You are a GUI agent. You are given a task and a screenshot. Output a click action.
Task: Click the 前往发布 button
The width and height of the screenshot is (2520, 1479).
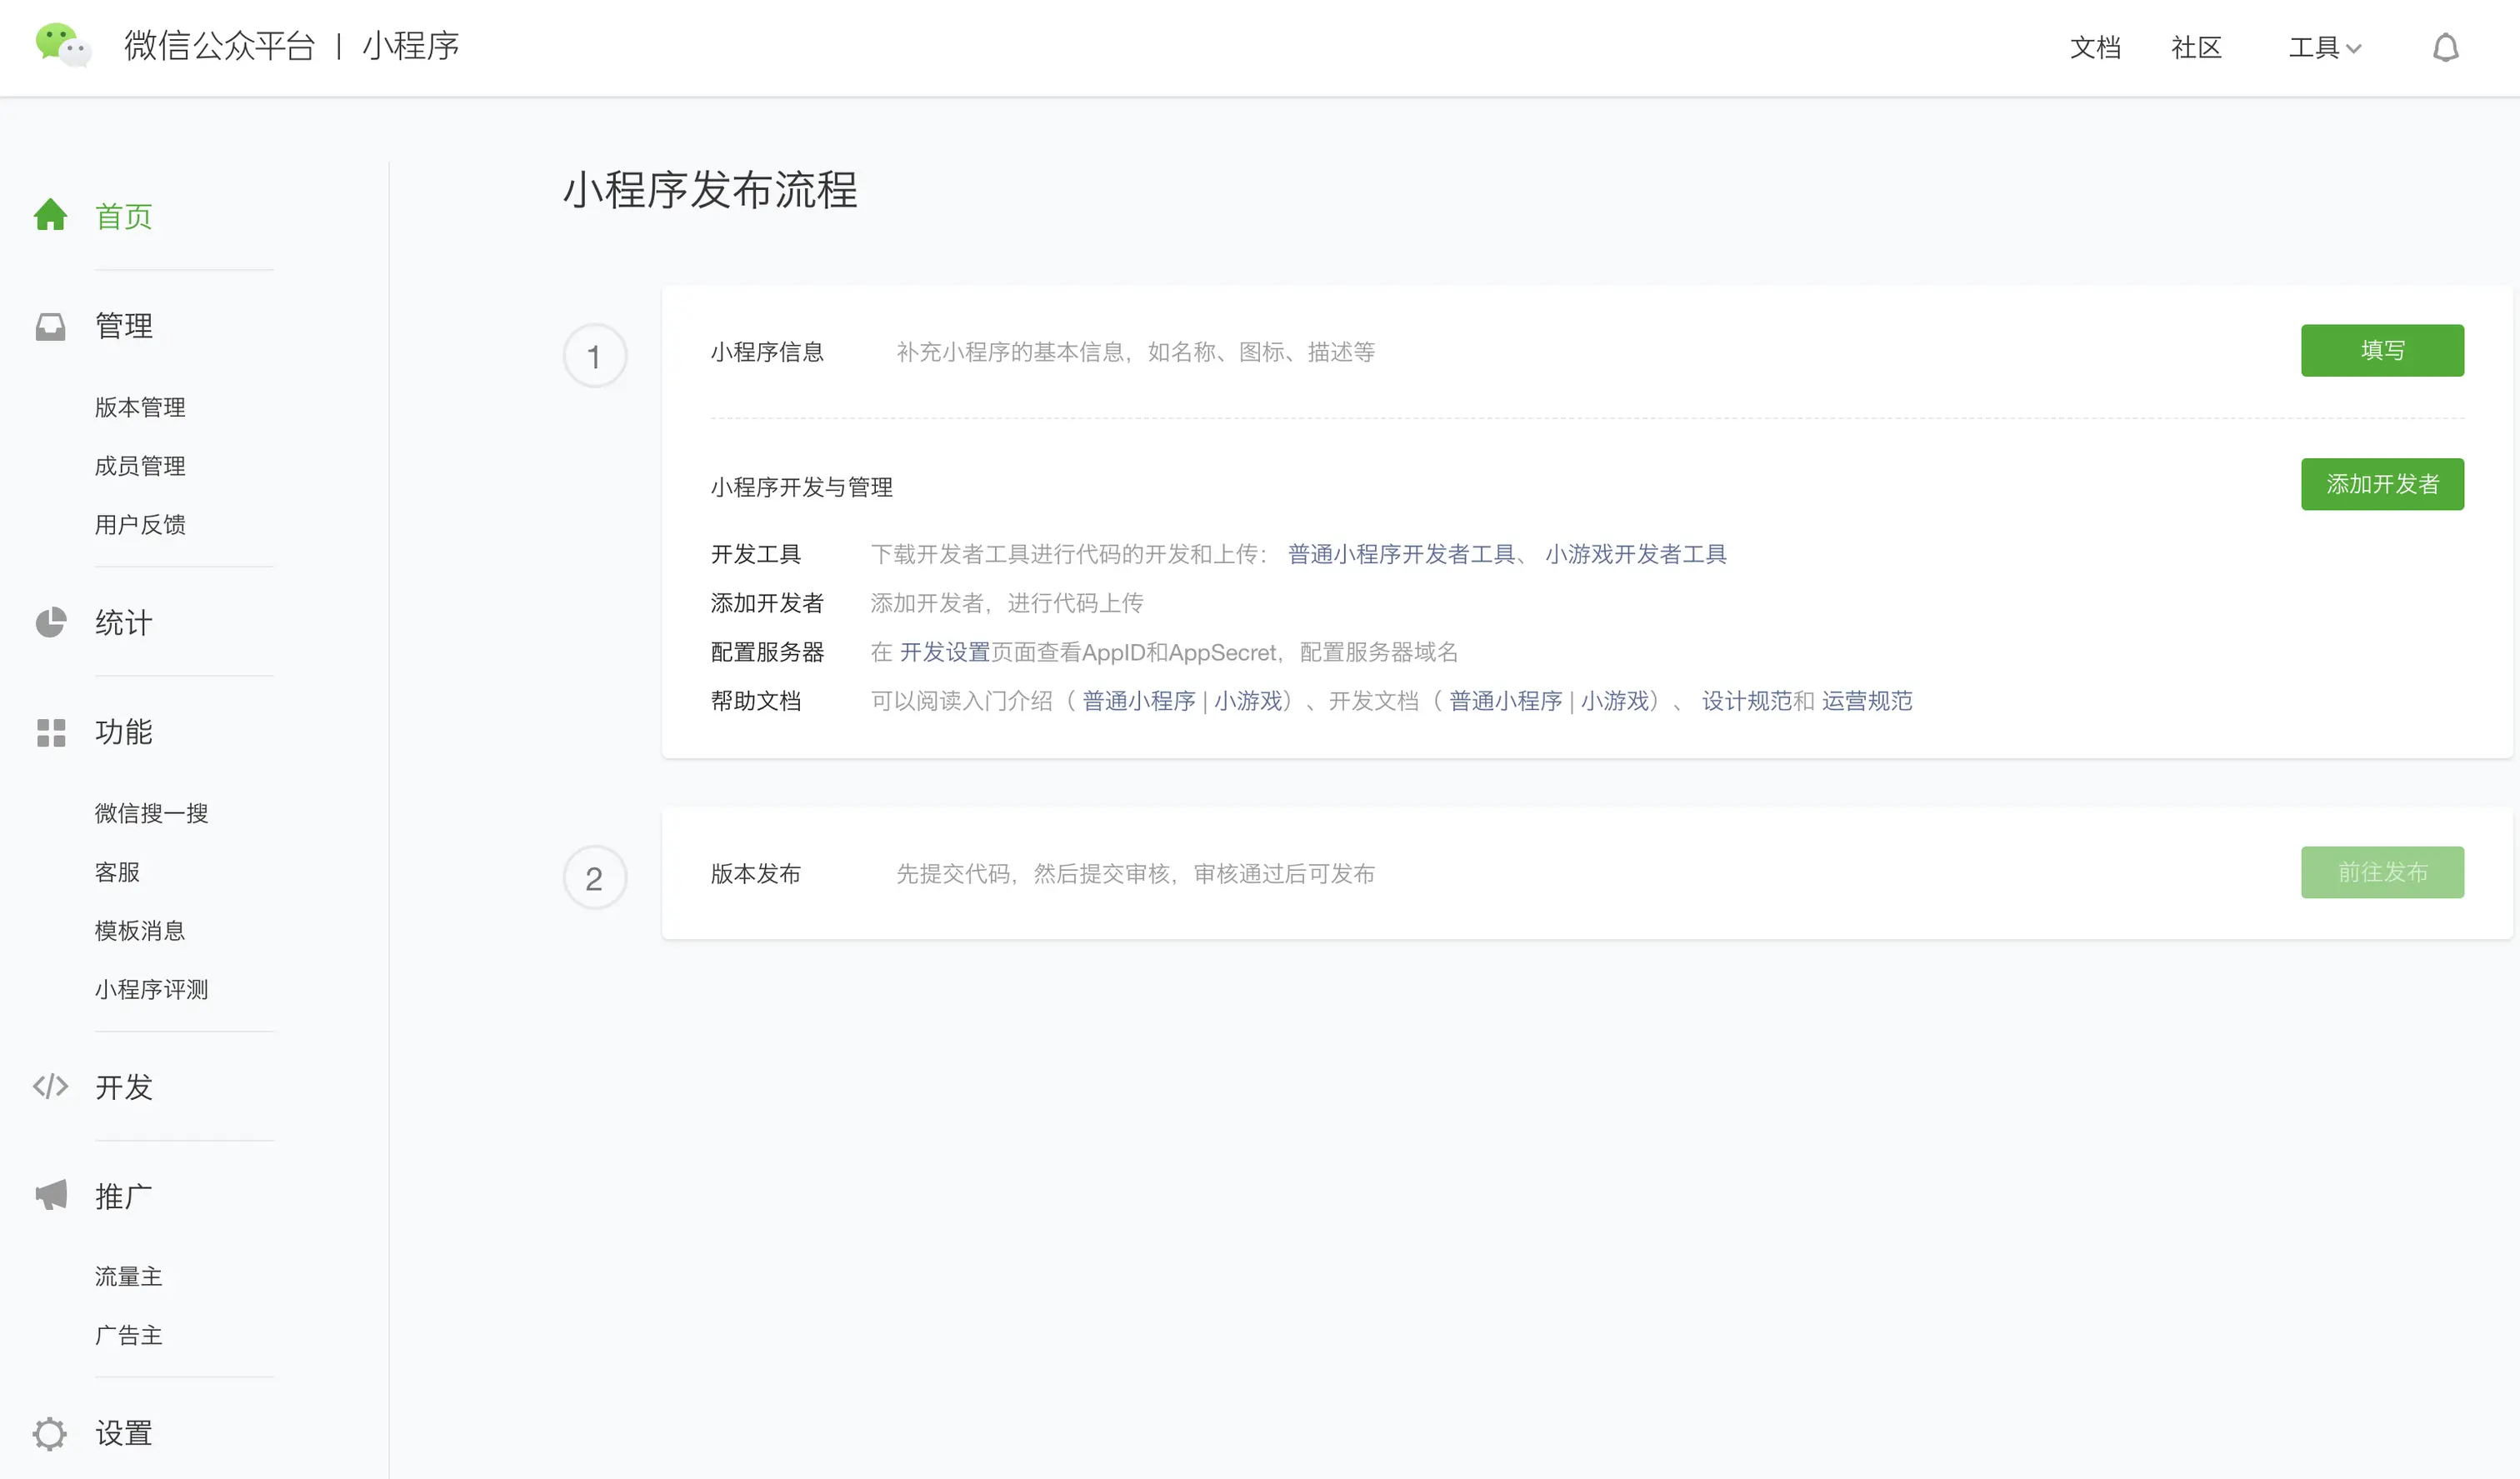coord(2381,873)
